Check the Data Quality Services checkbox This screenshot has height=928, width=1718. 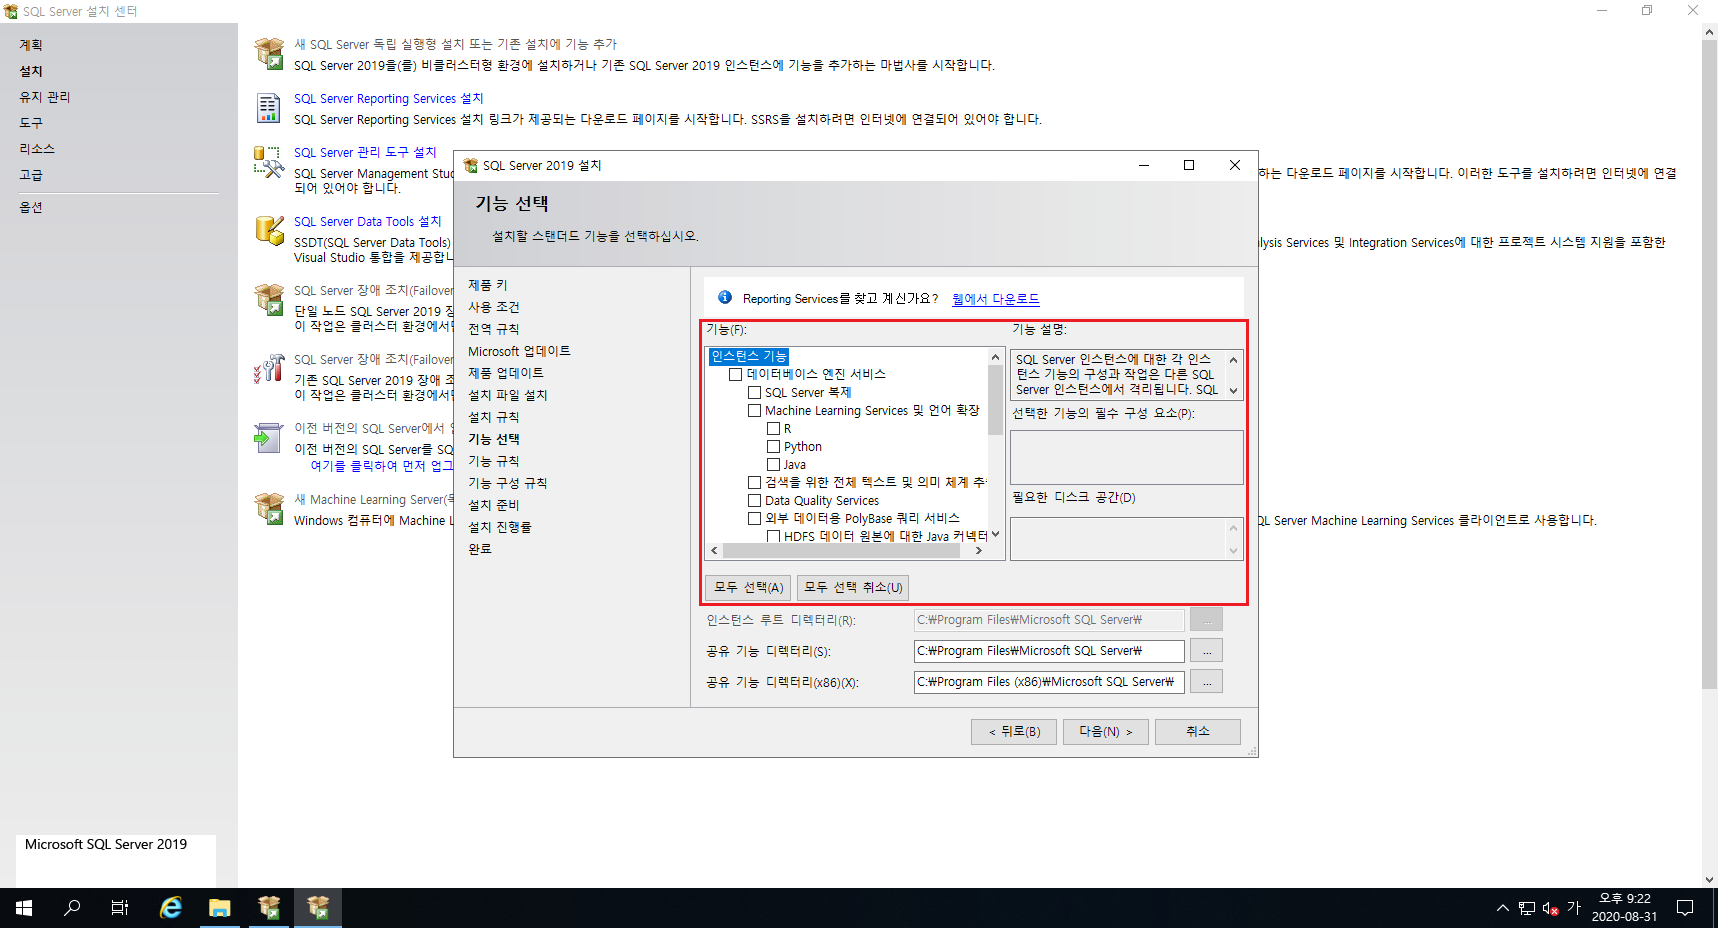[755, 500]
